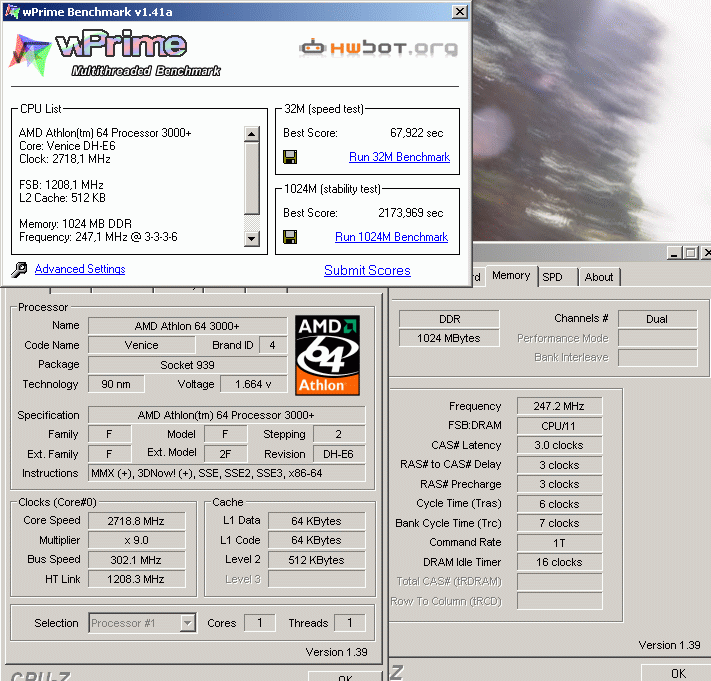
Task: Click the CAS# Latency value 3.0 clocks
Action: click(x=559, y=445)
